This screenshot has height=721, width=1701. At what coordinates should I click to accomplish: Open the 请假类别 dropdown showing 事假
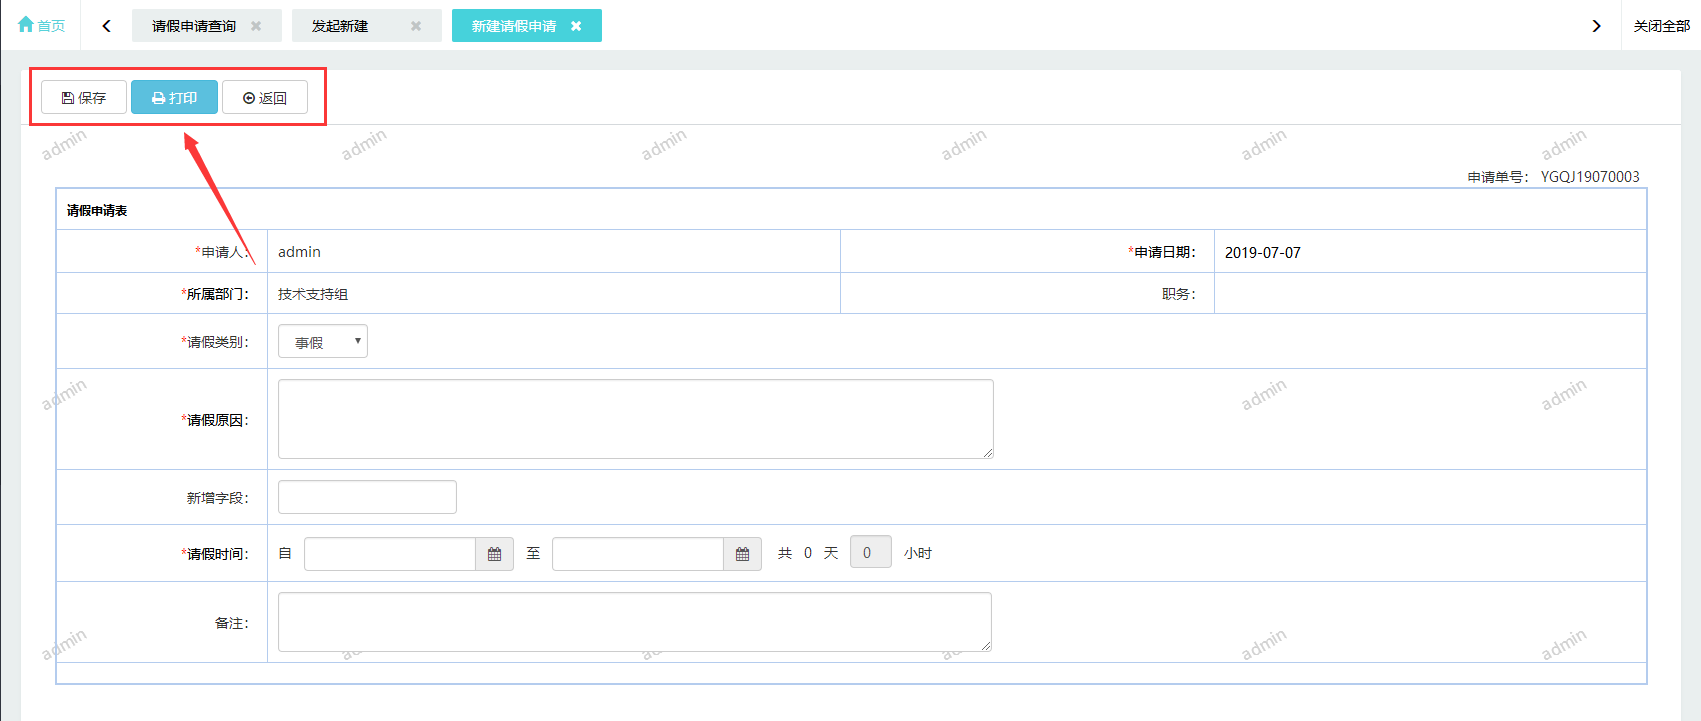323,341
